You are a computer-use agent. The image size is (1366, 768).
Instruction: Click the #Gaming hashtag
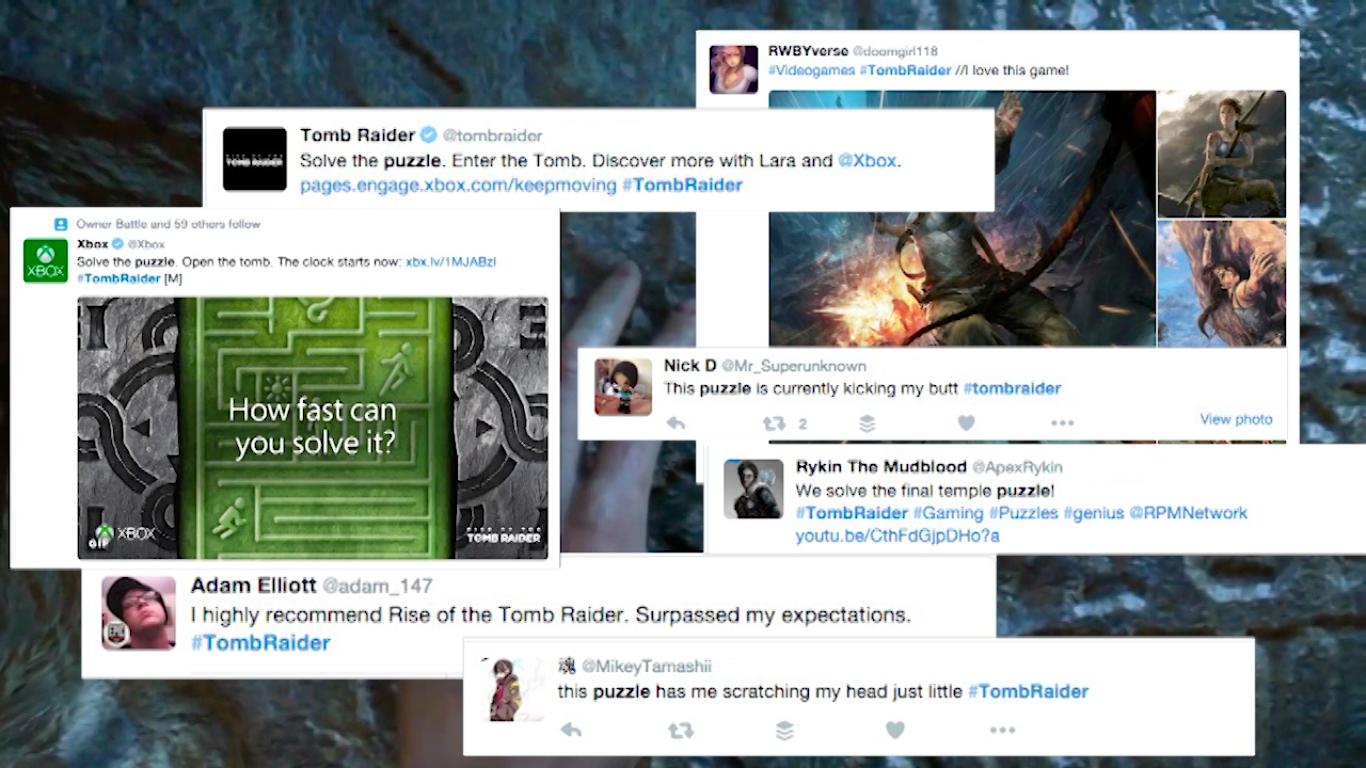pos(949,513)
